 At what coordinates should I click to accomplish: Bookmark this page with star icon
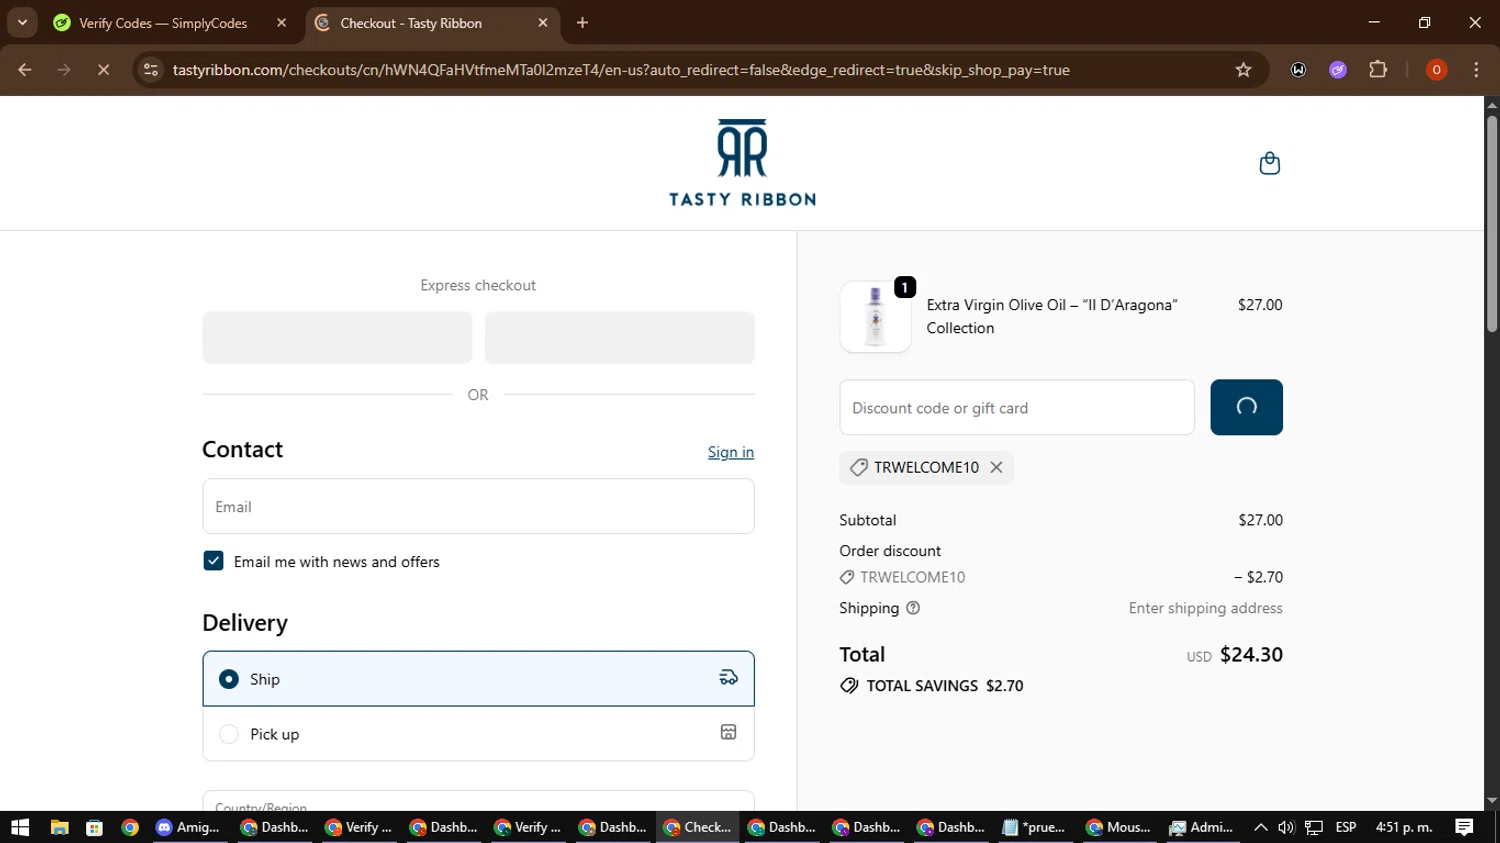coord(1243,70)
